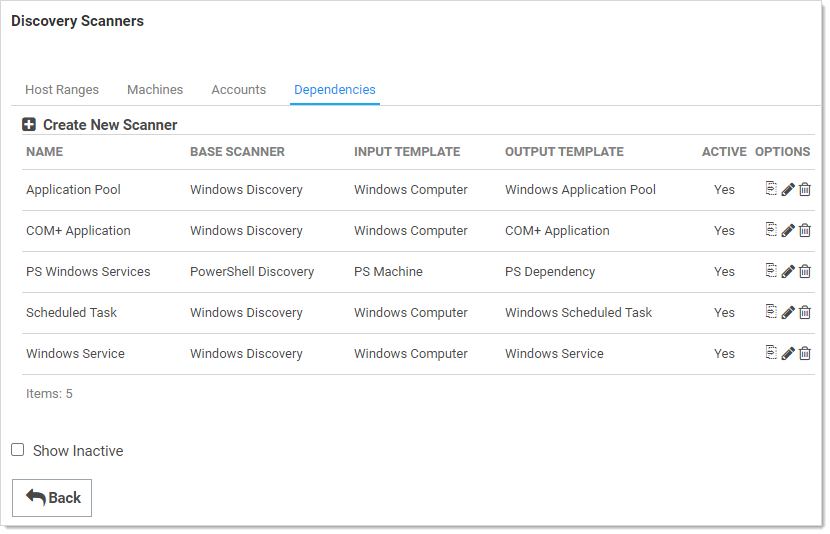
Task: Edit the Scheduled Task scanner
Action: (788, 313)
